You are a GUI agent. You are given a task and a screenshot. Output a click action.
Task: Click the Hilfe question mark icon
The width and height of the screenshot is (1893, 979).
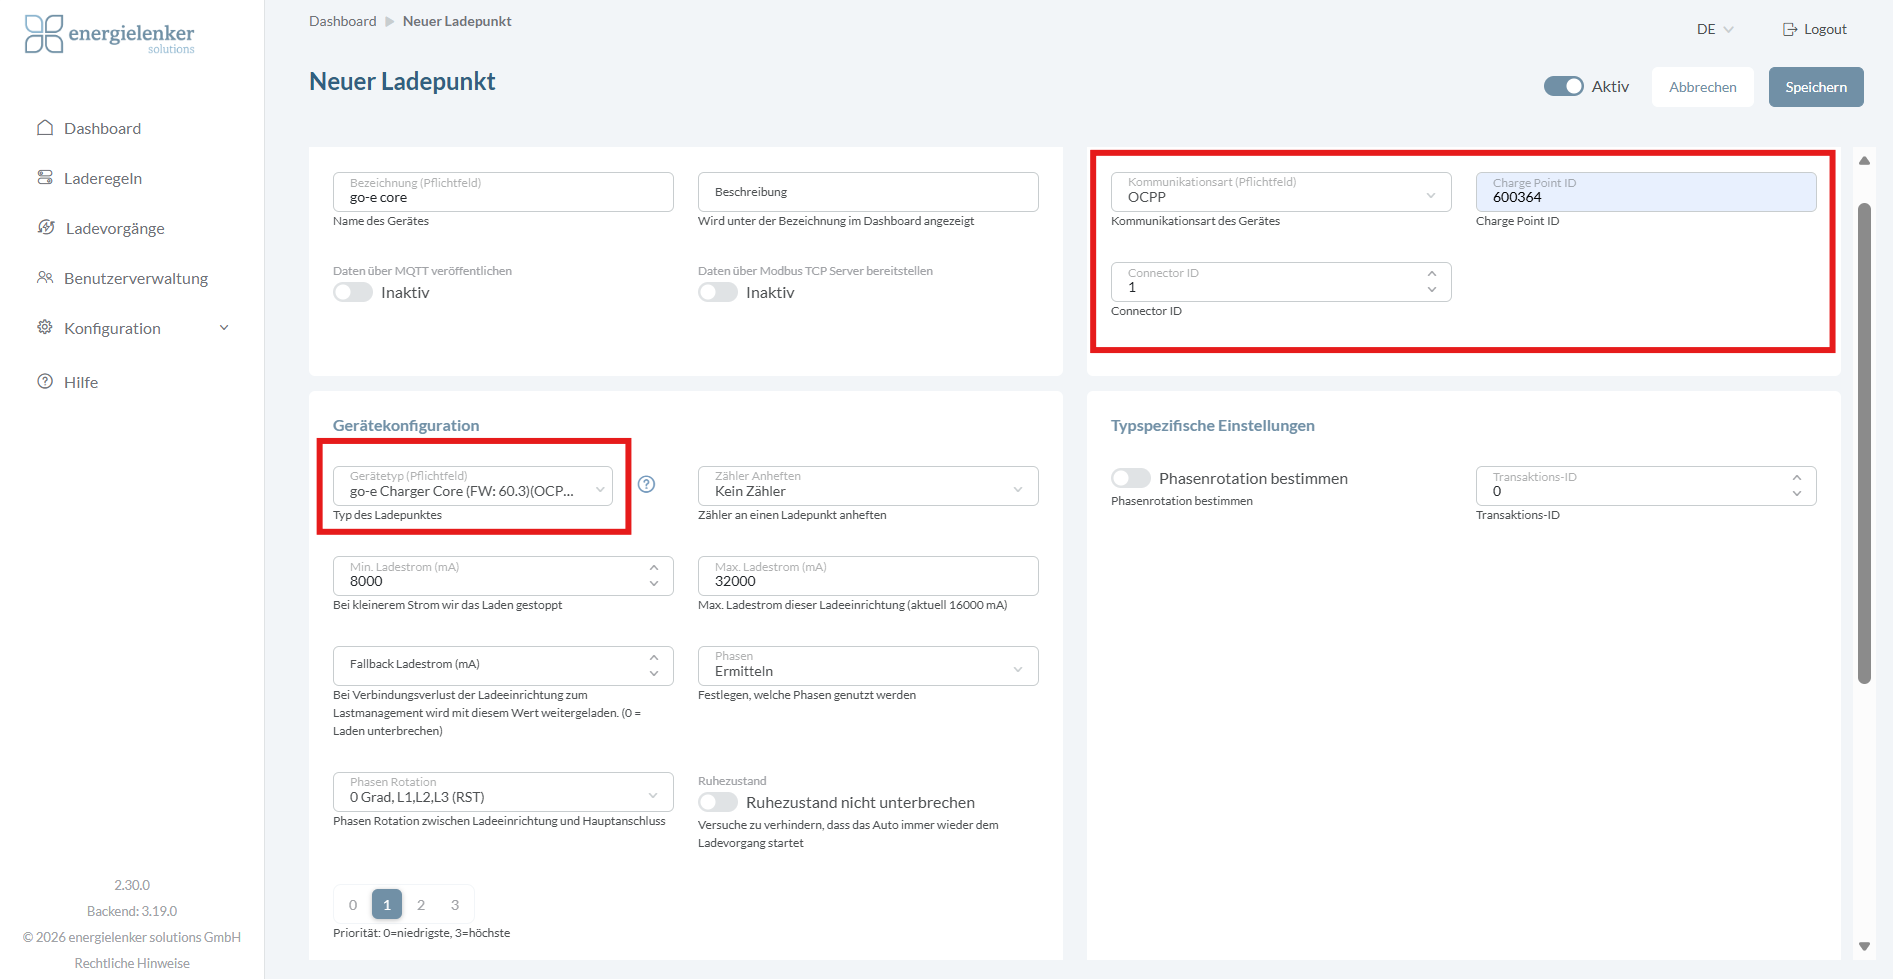tap(45, 382)
